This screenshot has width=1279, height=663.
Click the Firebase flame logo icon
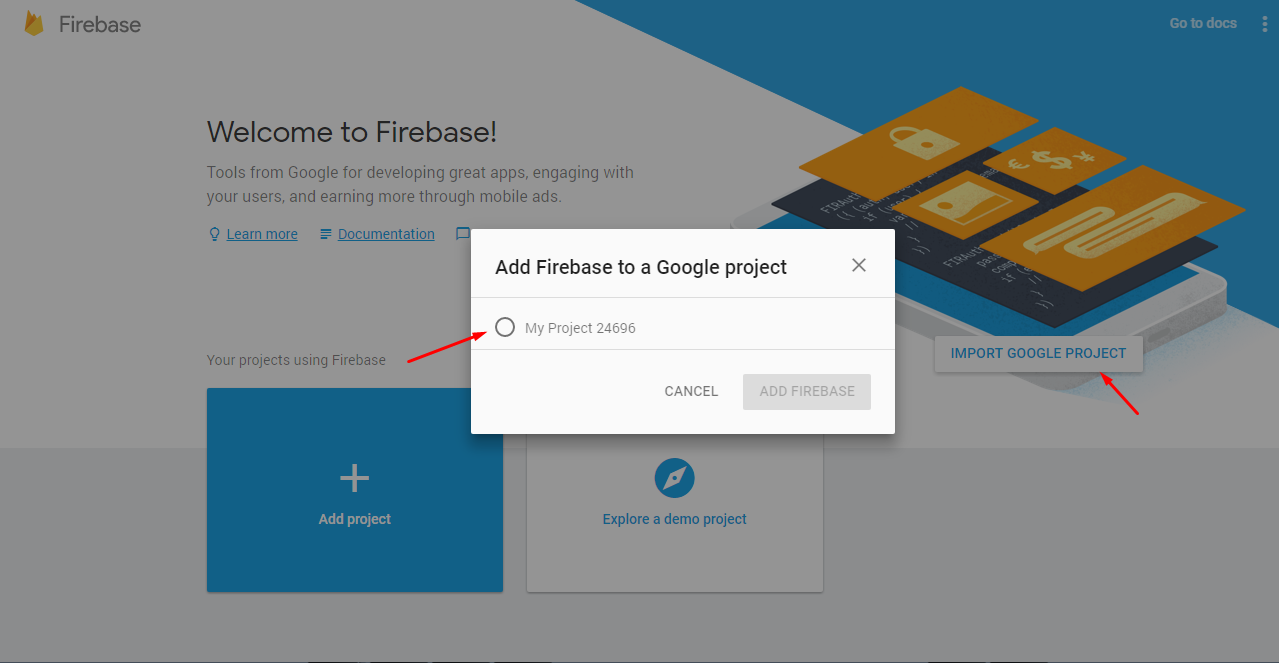pos(34,24)
